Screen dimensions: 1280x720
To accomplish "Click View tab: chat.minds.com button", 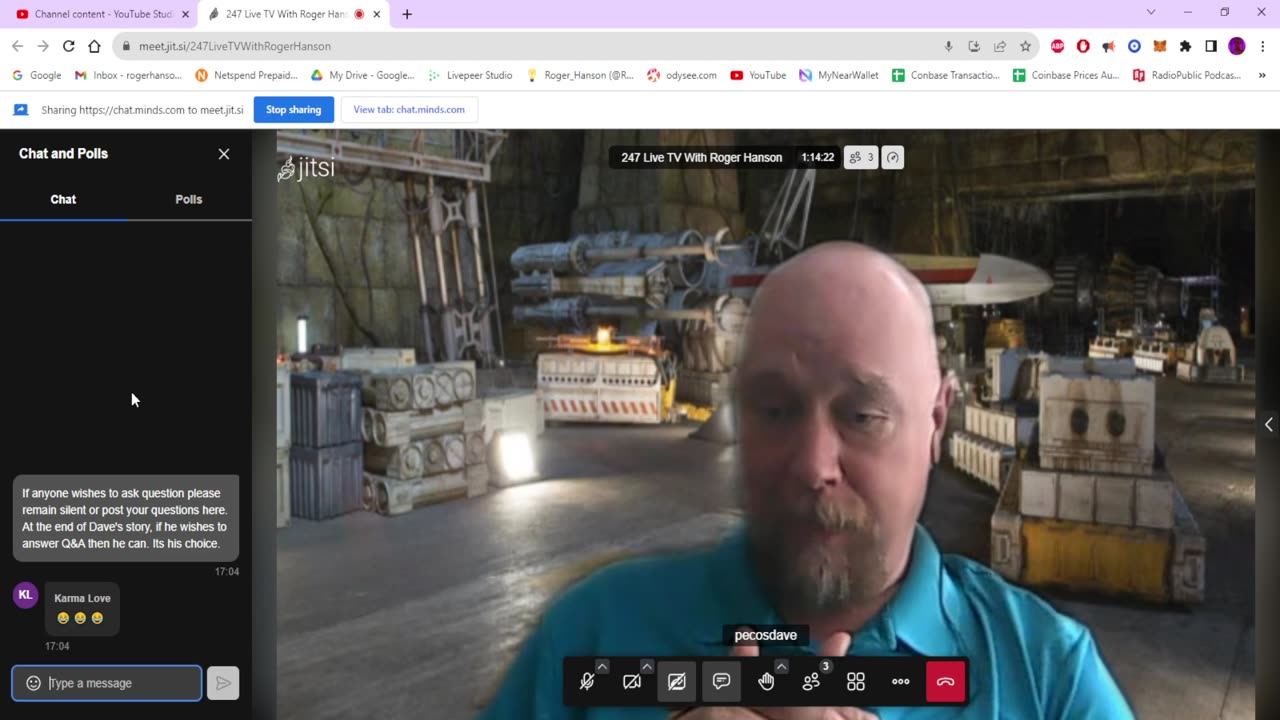I will coord(409,110).
